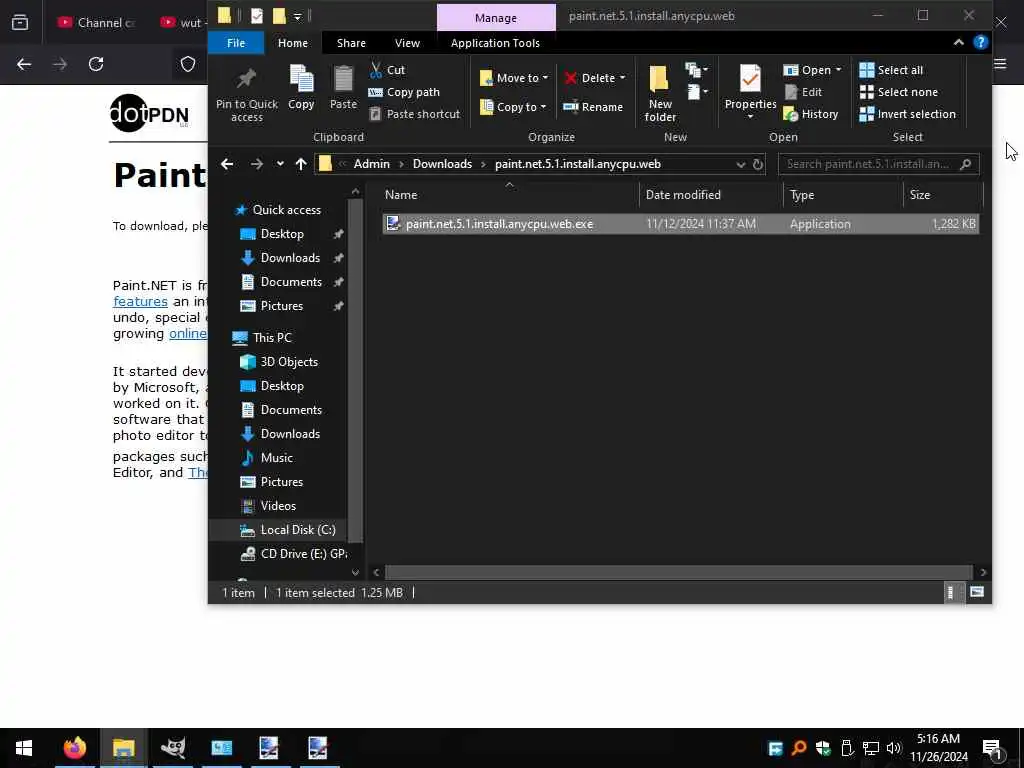The image size is (1024, 768).
Task: Switch to the Home tab
Action: pos(293,43)
